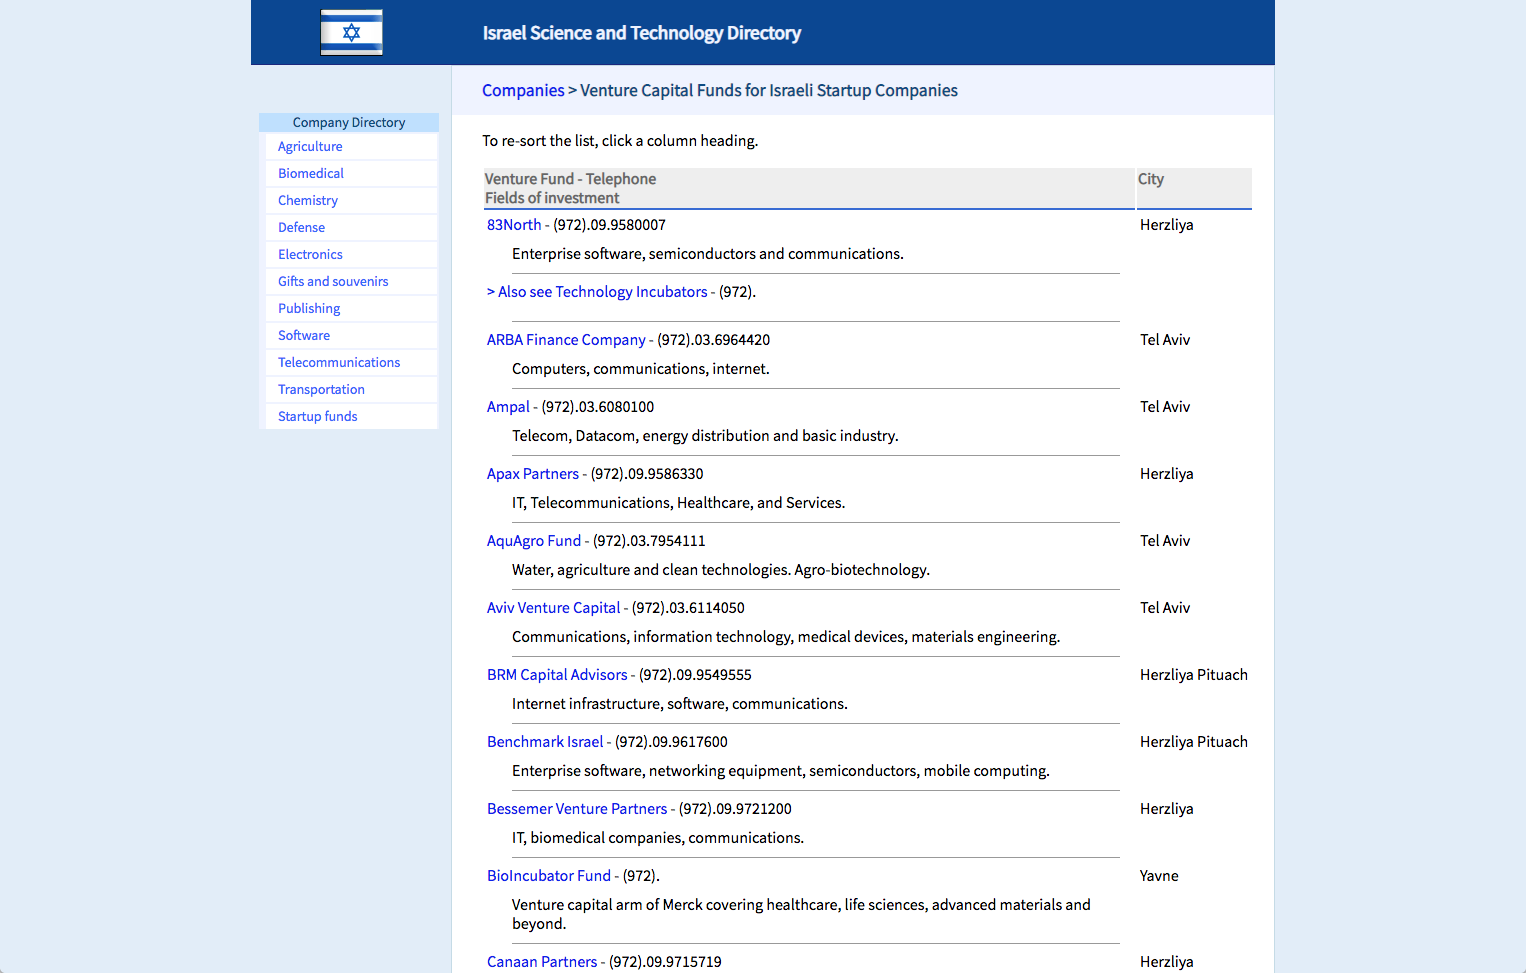Image resolution: width=1526 pixels, height=973 pixels.
Task: Click Yavne city cell
Action: [1159, 876]
